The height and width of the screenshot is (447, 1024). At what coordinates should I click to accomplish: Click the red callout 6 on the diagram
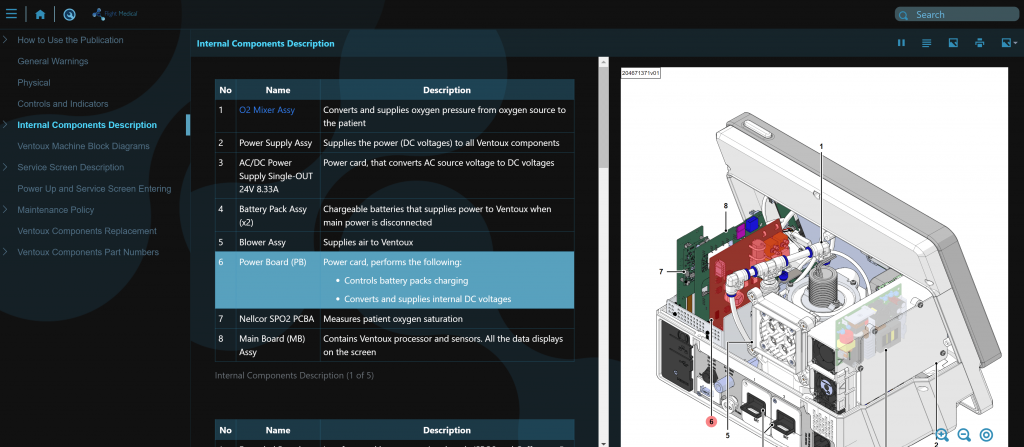pos(711,422)
